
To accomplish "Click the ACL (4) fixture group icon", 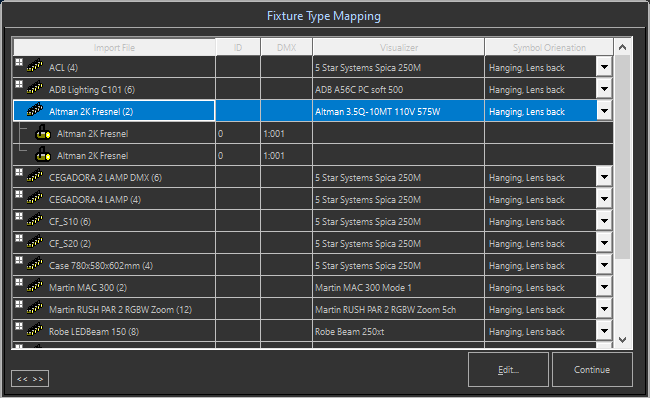I will click(35, 66).
